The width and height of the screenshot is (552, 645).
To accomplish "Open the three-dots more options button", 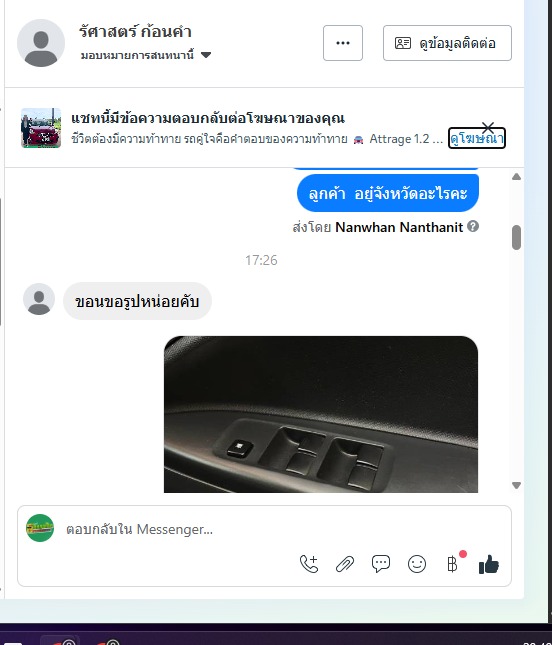I will click(x=343, y=43).
